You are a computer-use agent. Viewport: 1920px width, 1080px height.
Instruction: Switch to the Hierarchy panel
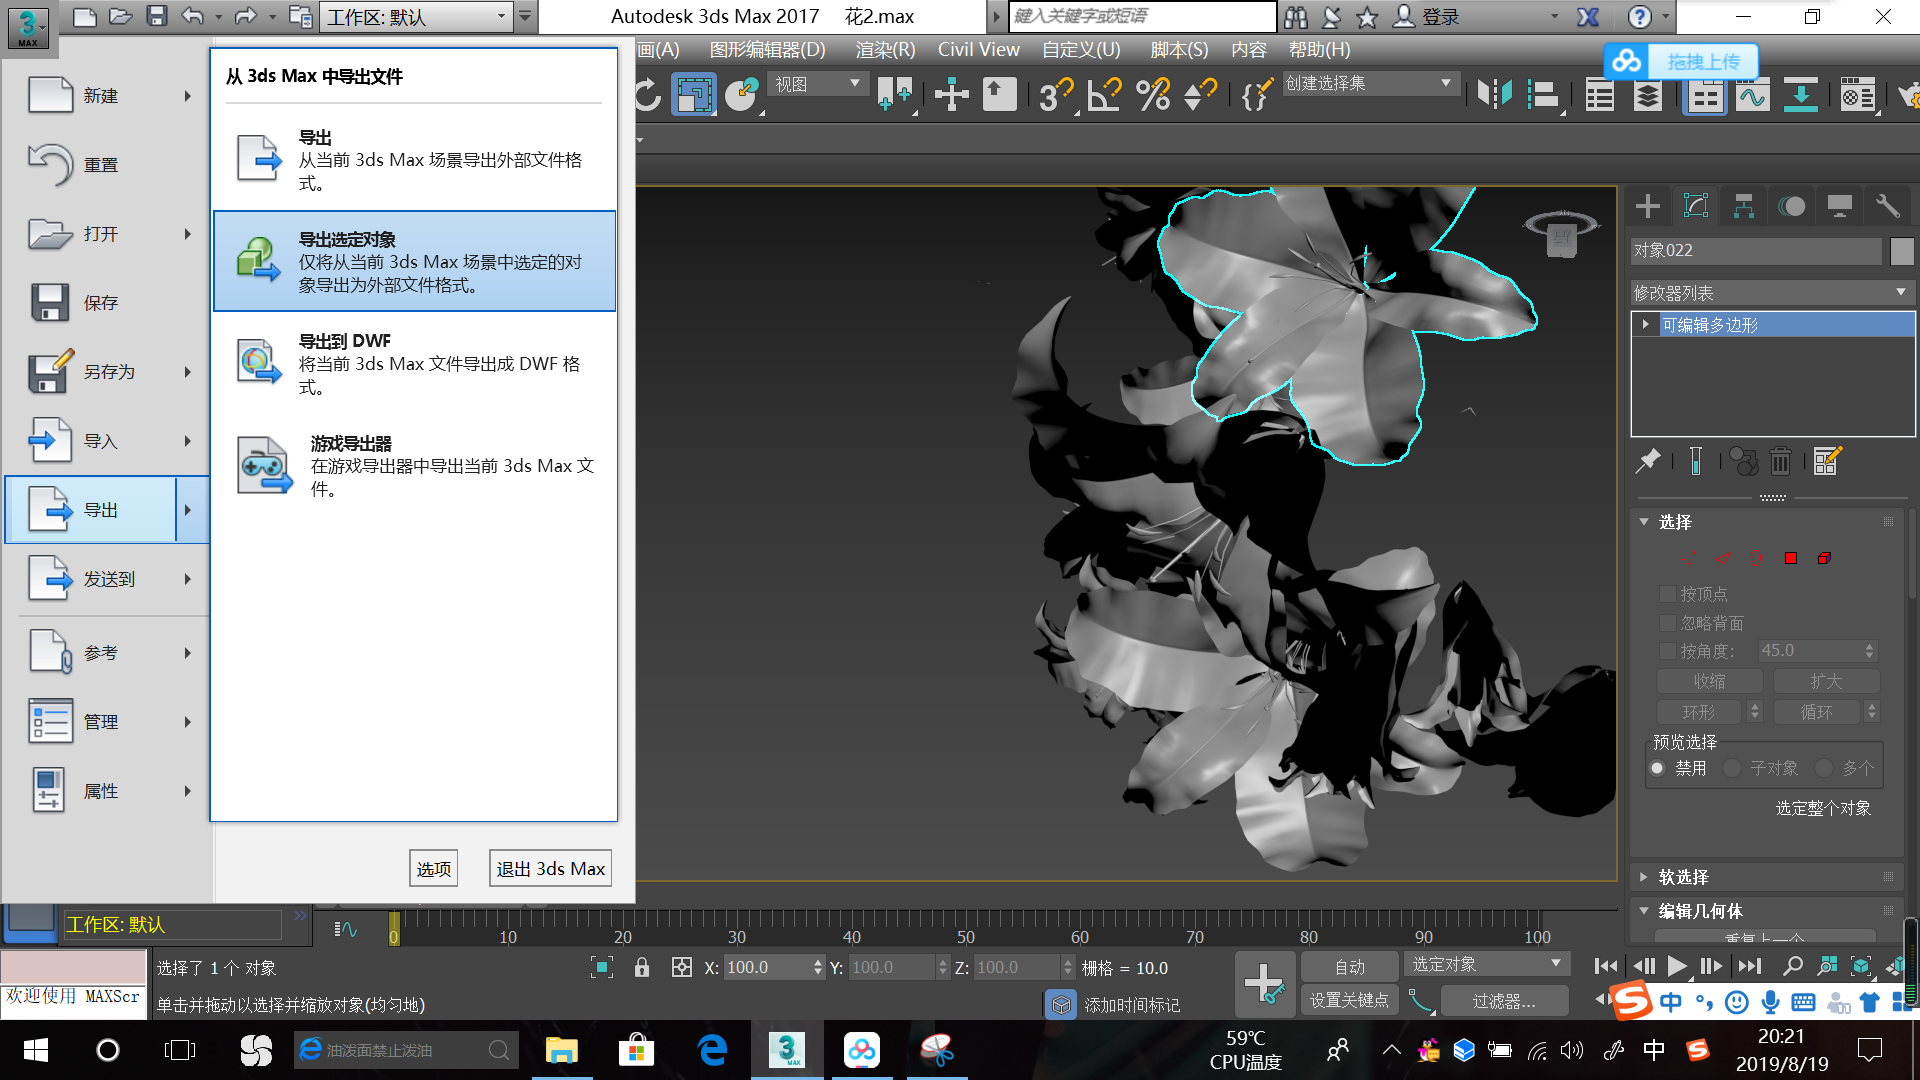1742,205
